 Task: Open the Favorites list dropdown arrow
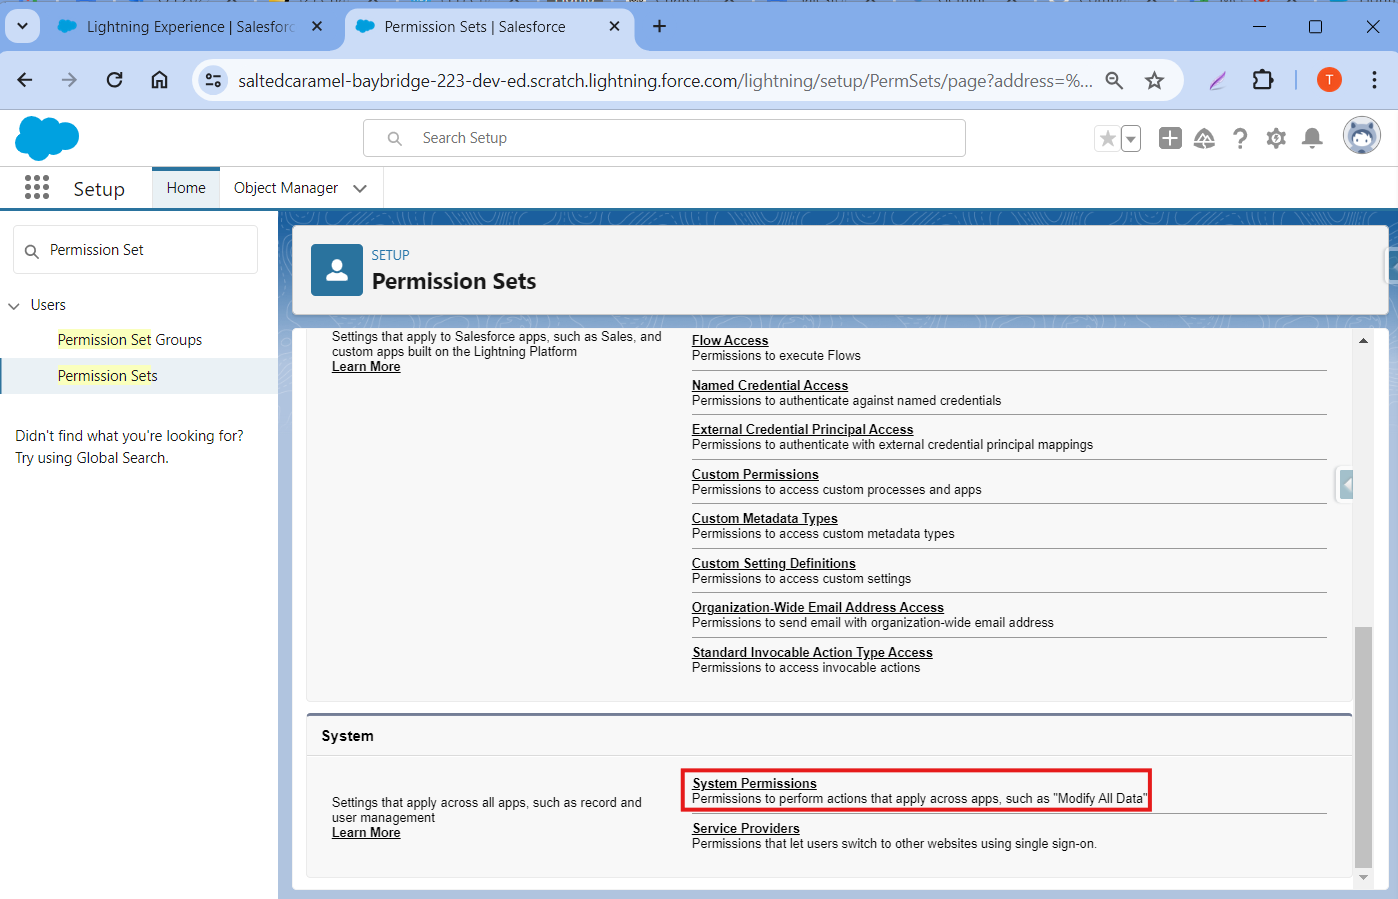tap(1131, 139)
